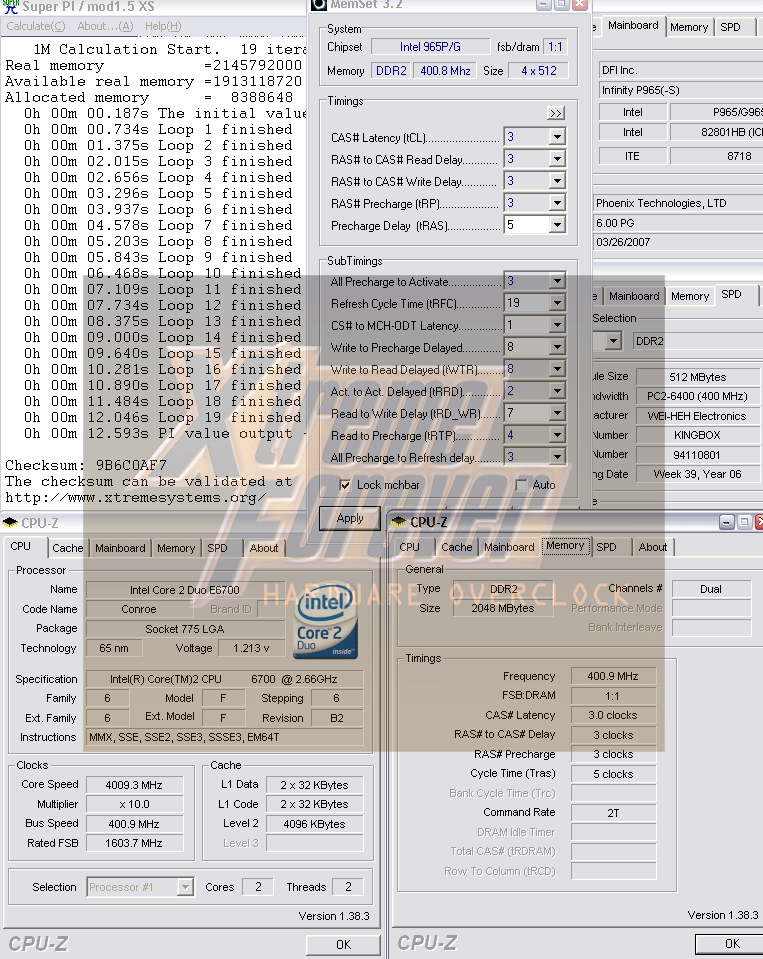Open the Write to Precharge Delayed dropdown
763x959 pixels.
tap(557, 347)
